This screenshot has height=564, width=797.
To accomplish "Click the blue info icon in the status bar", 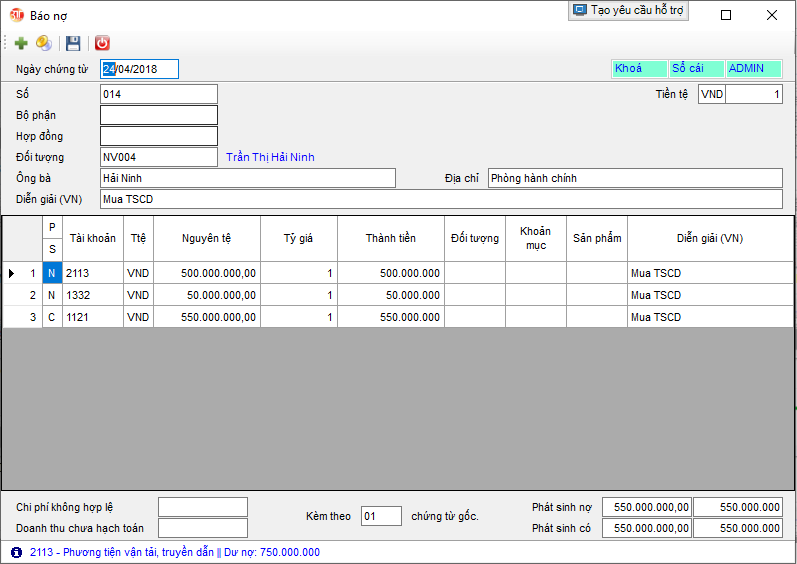I will point(16,552).
